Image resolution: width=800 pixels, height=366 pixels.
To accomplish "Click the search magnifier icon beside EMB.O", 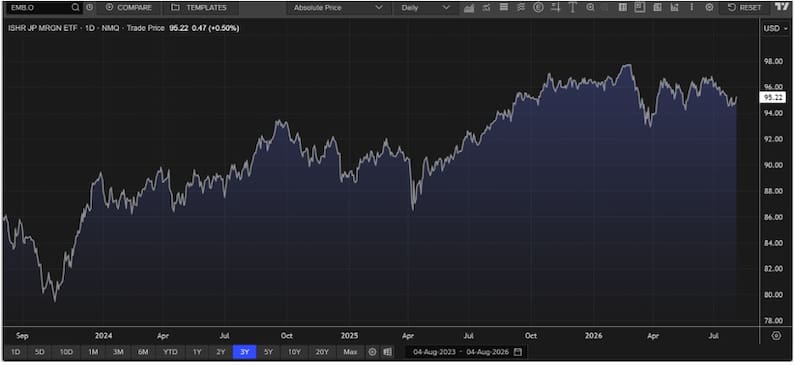I will coord(75,8).
